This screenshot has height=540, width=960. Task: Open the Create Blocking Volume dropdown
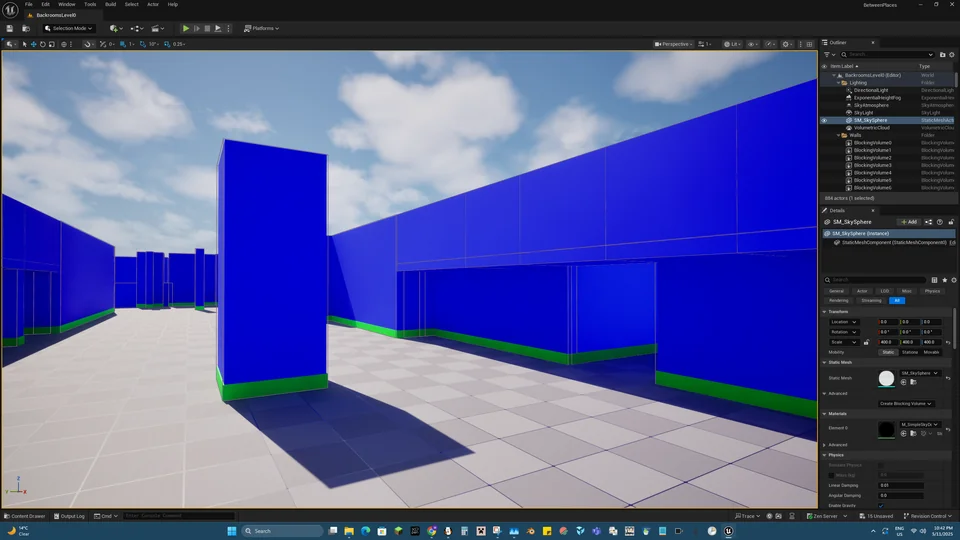[906, 403]
